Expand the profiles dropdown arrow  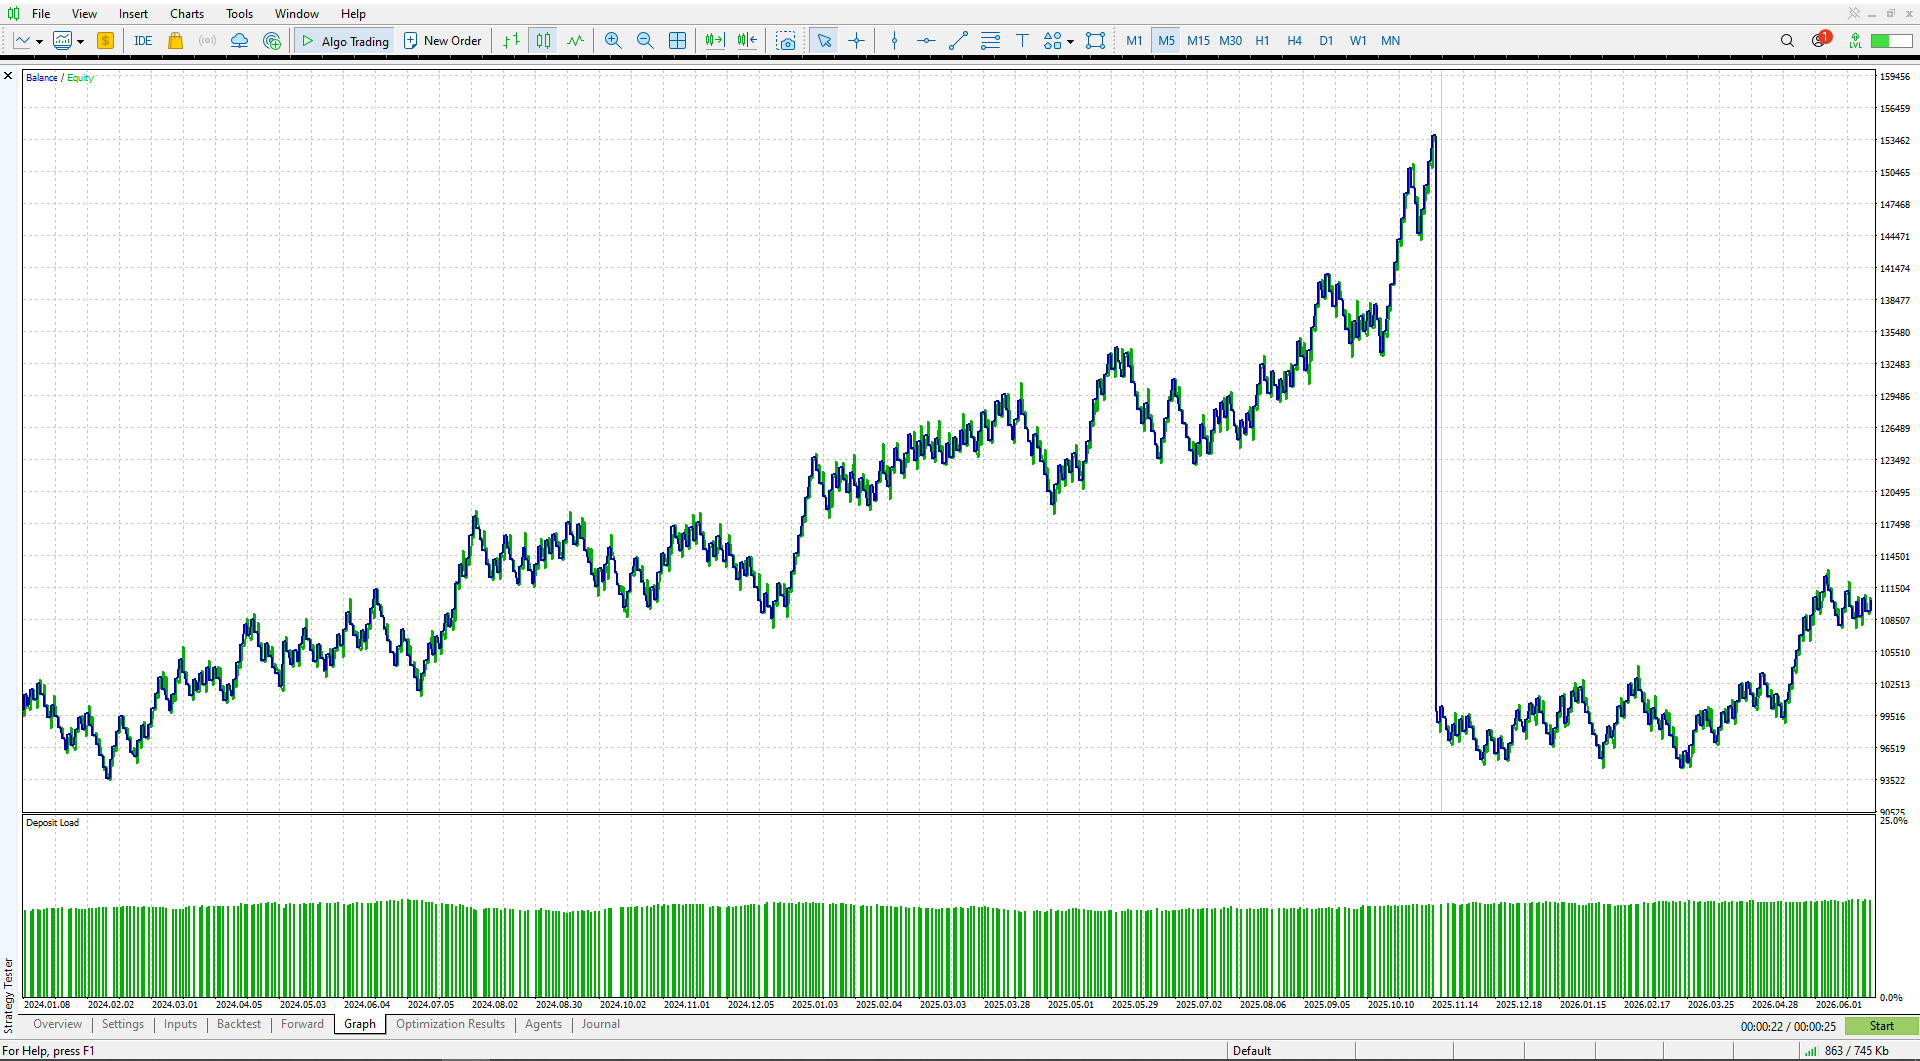point(80,42)
